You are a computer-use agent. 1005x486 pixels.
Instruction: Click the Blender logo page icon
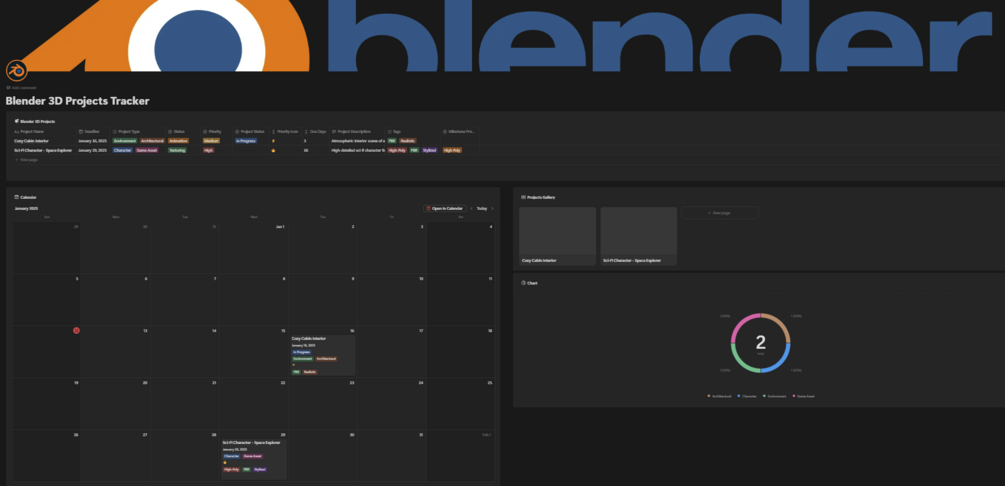pyautogui.click(x=16, y=71)
